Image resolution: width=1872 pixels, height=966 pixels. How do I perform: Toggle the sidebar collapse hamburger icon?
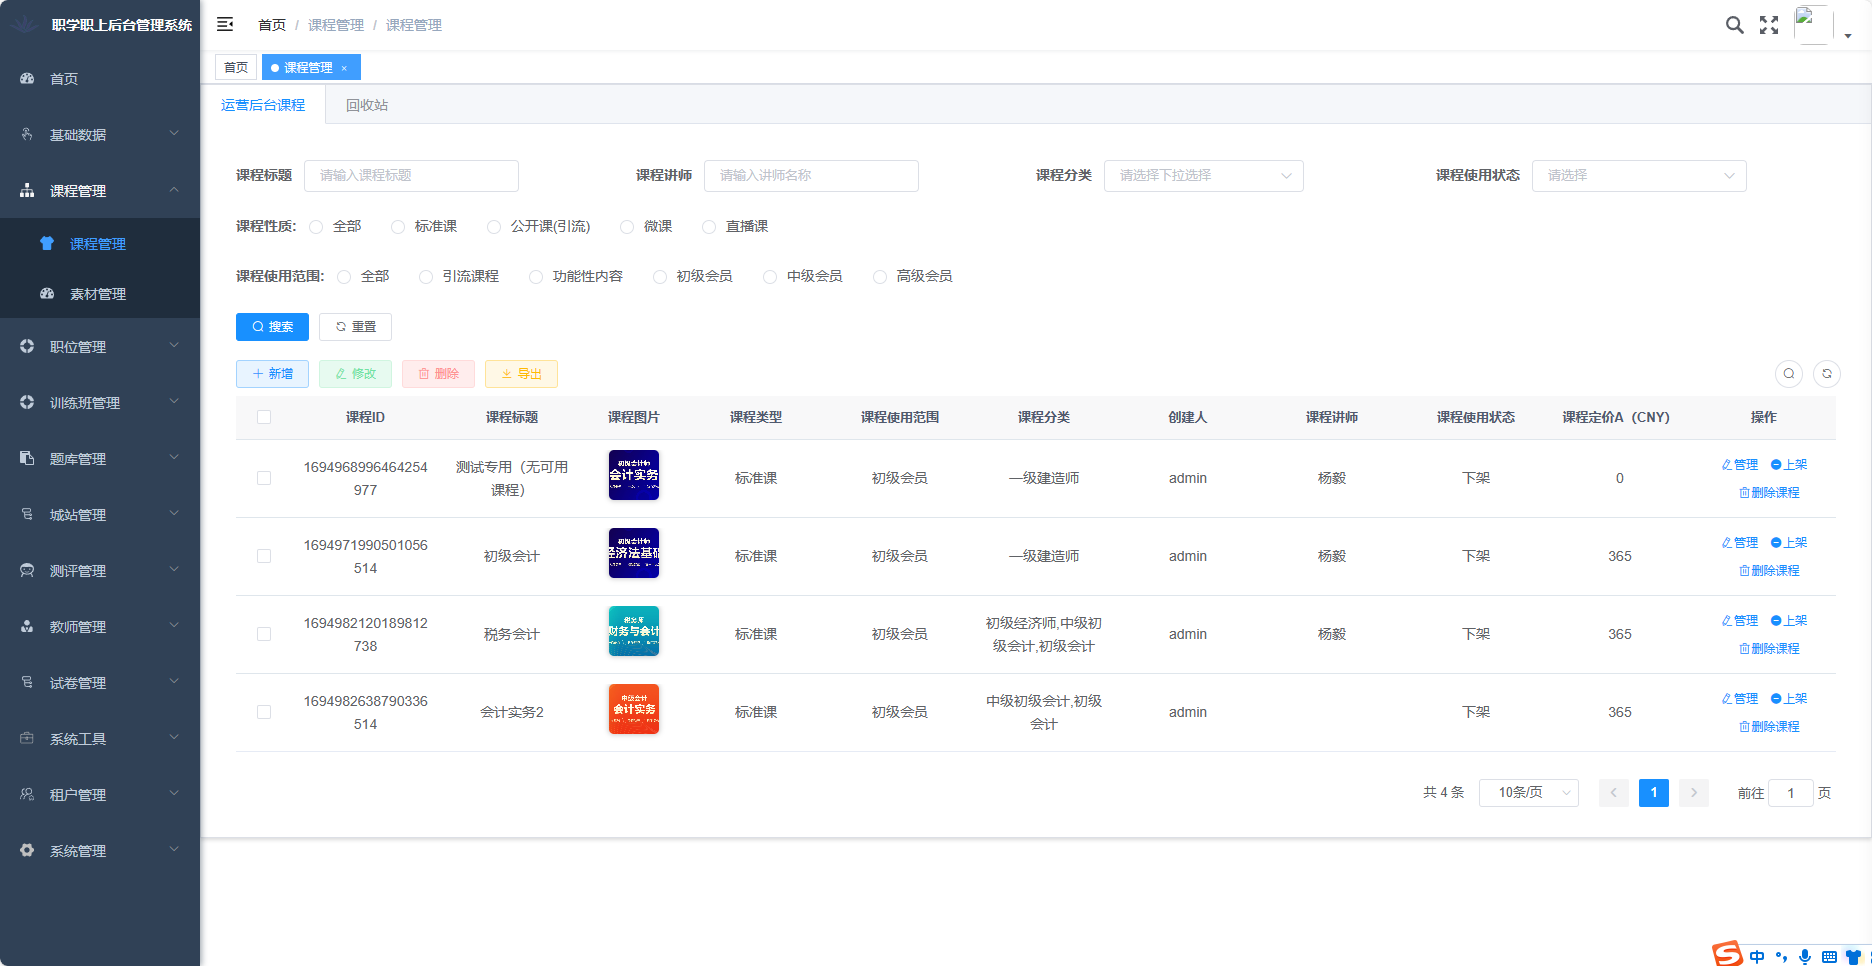tap(225, 24)
